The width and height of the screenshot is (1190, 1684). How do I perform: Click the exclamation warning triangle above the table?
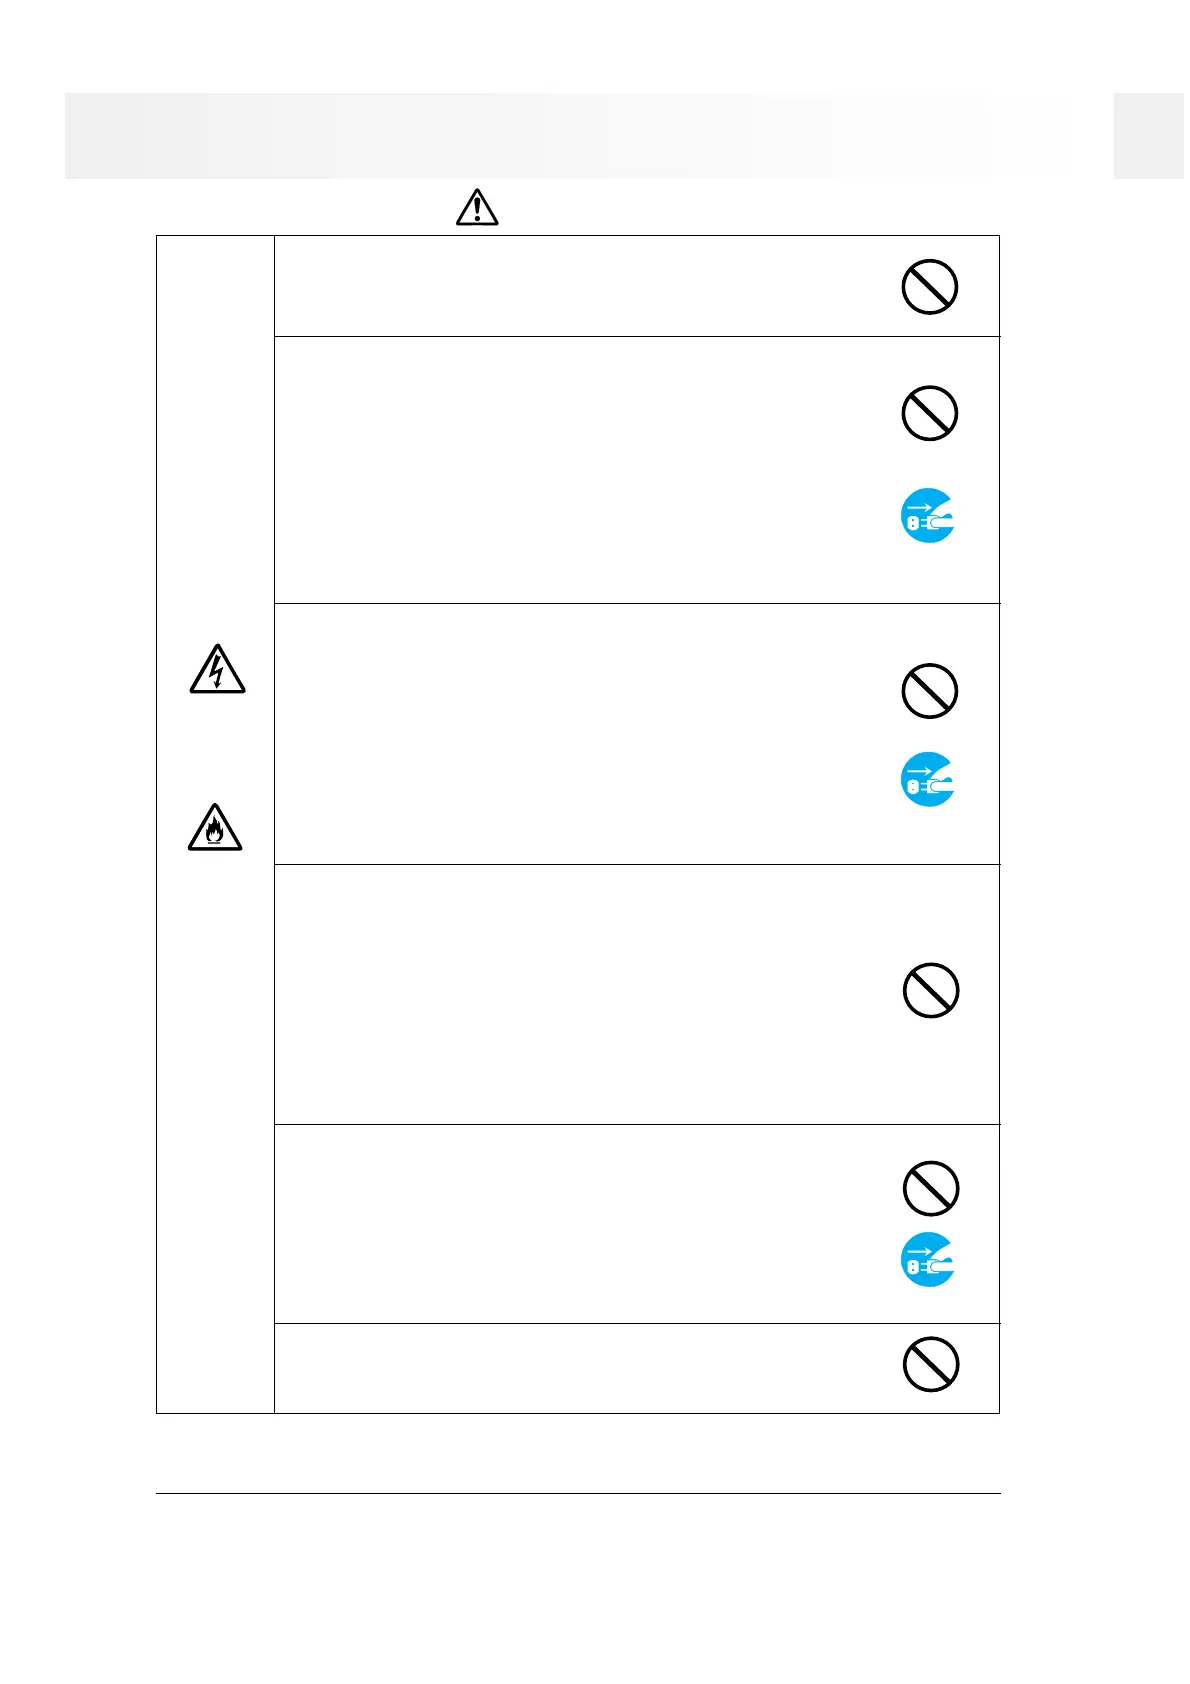tap(477, 207)
